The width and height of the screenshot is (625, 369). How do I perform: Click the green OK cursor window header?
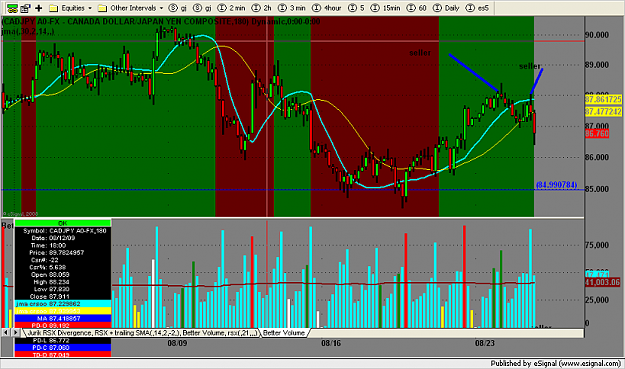(x=63, y=223)
